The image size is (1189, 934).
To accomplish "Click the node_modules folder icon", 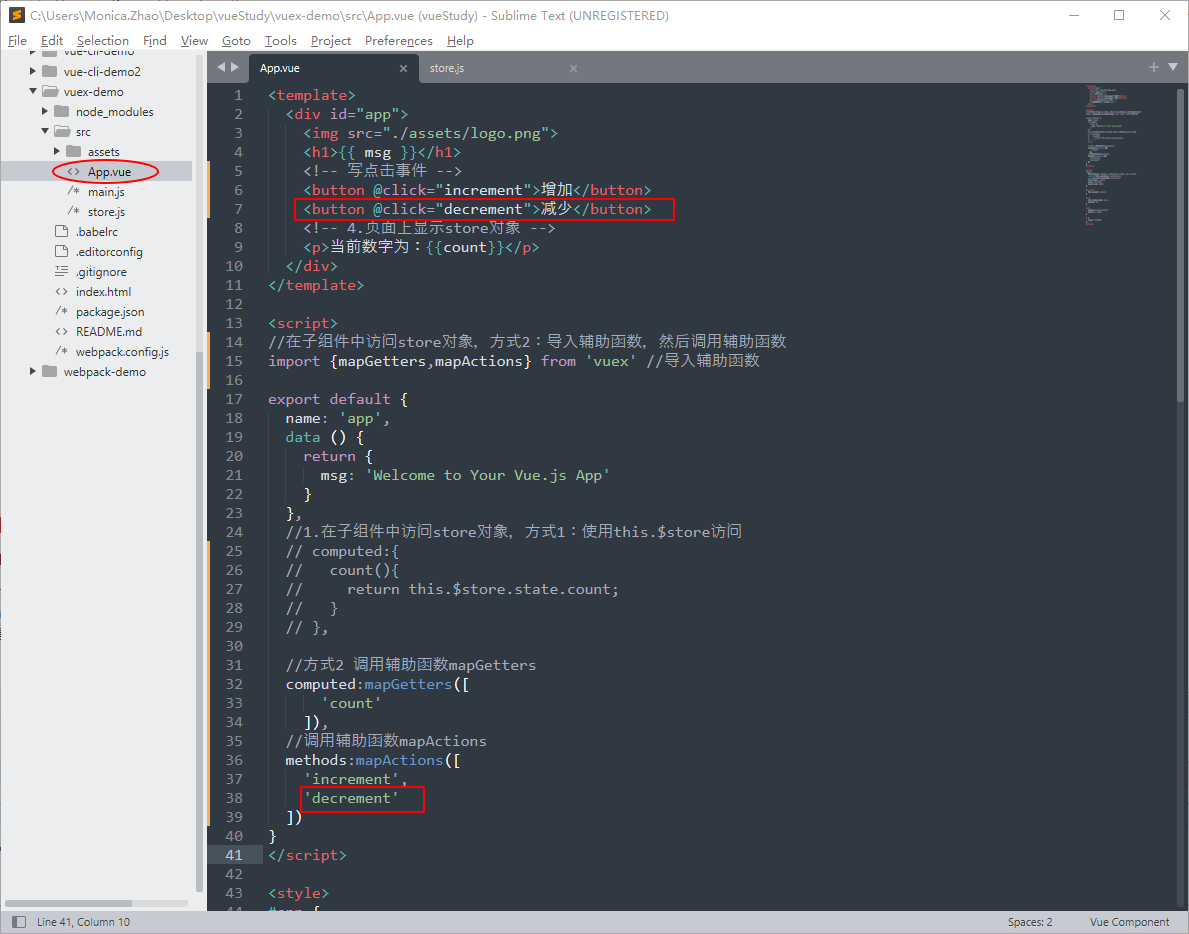I will pos(62,111).
